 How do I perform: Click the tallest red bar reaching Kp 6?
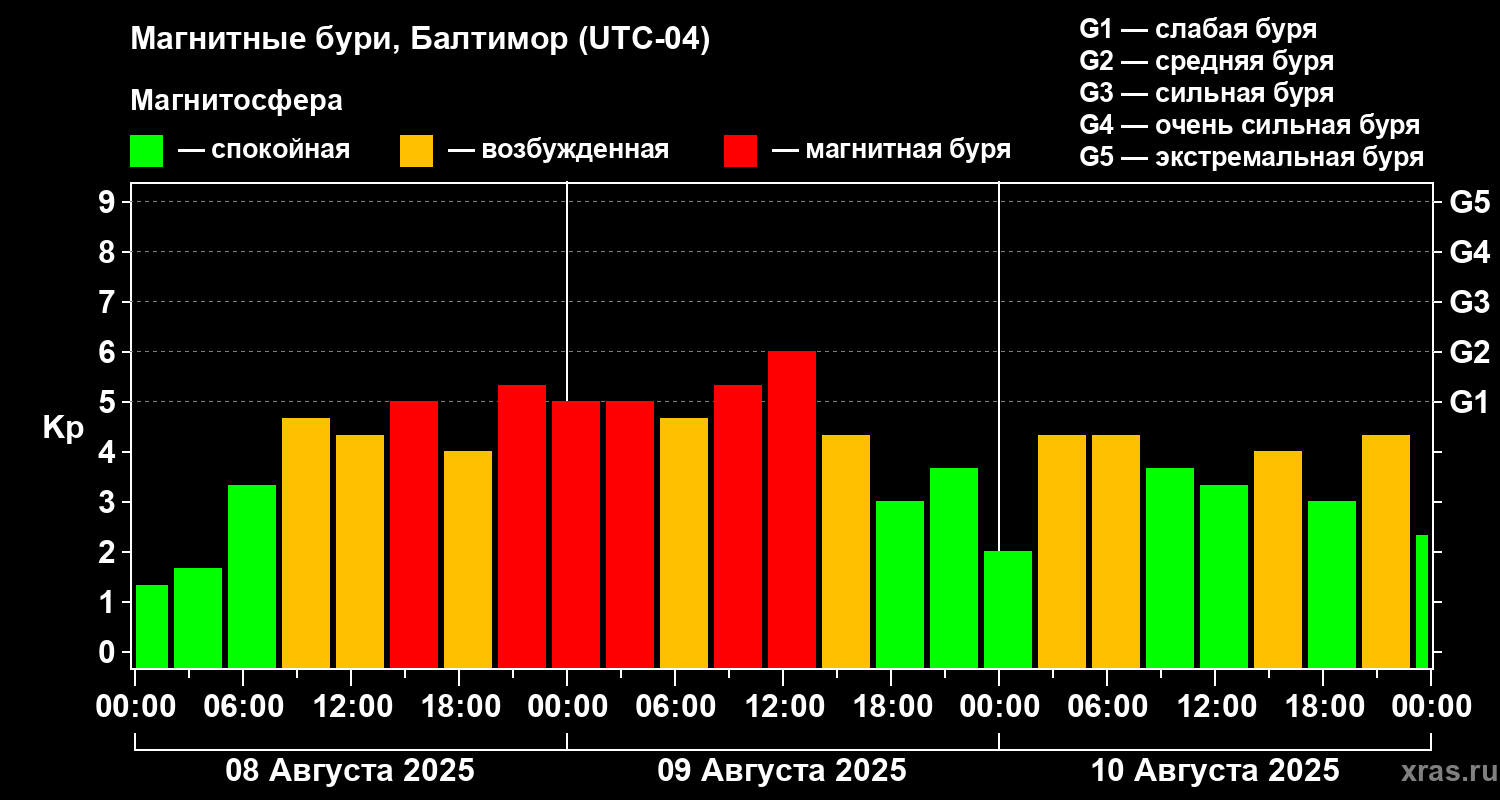pyautogui.click(x=792, y=510)
